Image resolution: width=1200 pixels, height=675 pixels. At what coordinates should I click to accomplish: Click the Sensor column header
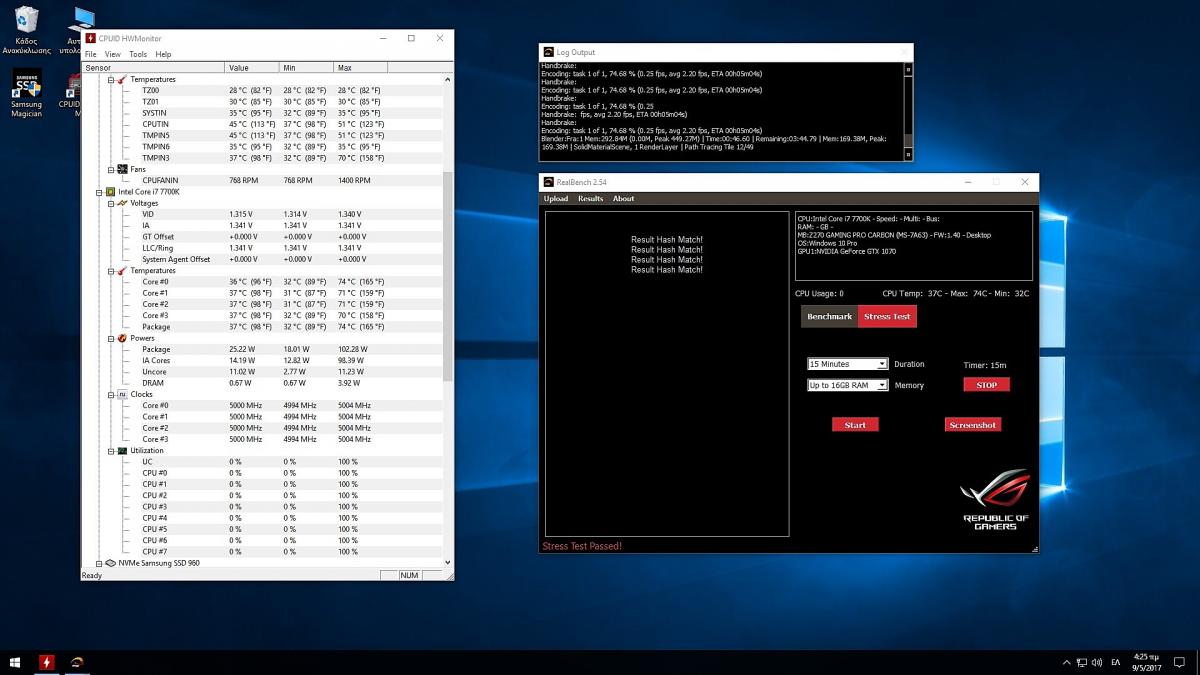(154, 67)
